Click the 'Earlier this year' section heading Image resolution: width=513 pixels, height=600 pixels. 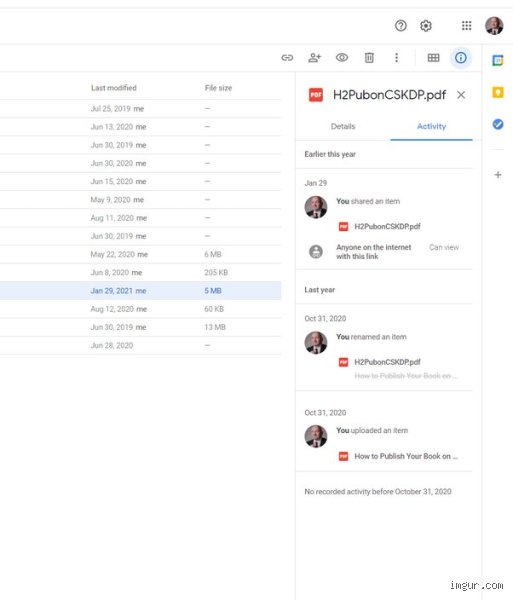tap(330, 154)
